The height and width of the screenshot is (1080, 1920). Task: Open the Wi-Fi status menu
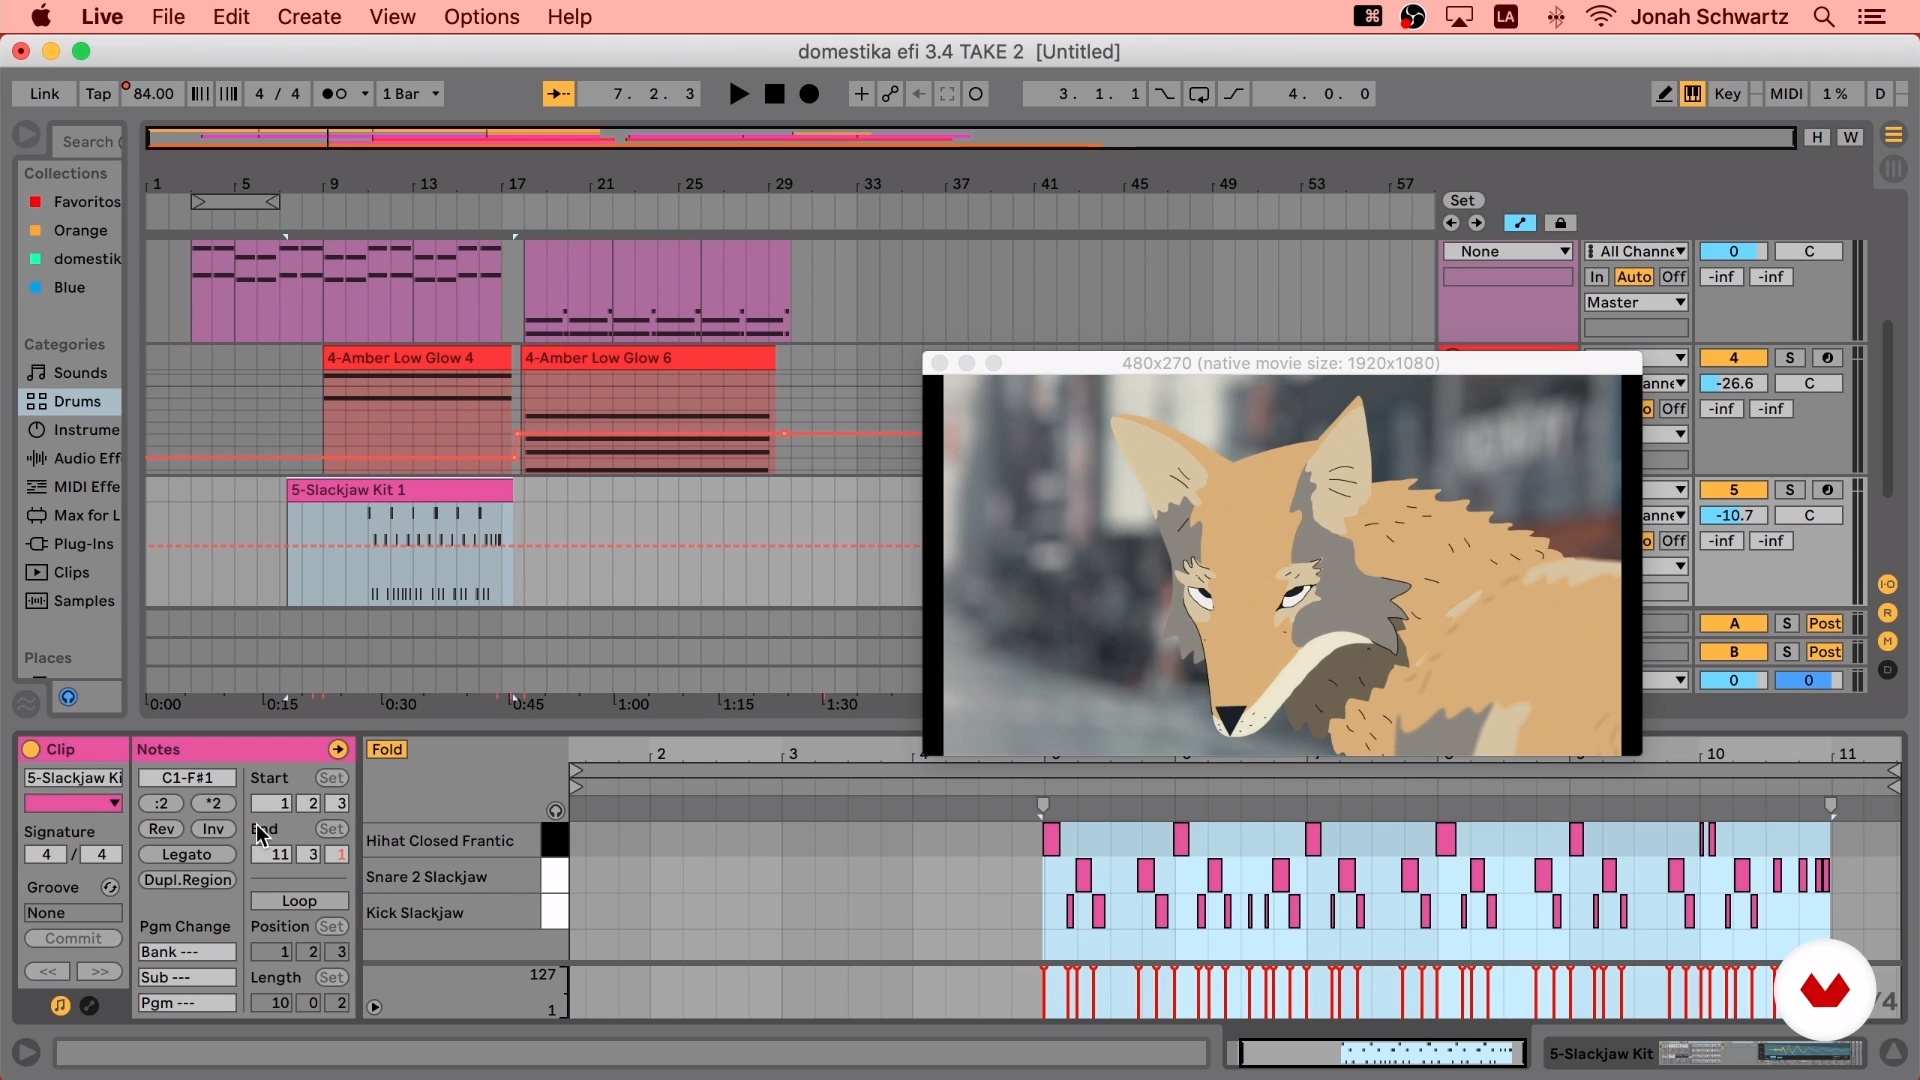coord(1601,17)
